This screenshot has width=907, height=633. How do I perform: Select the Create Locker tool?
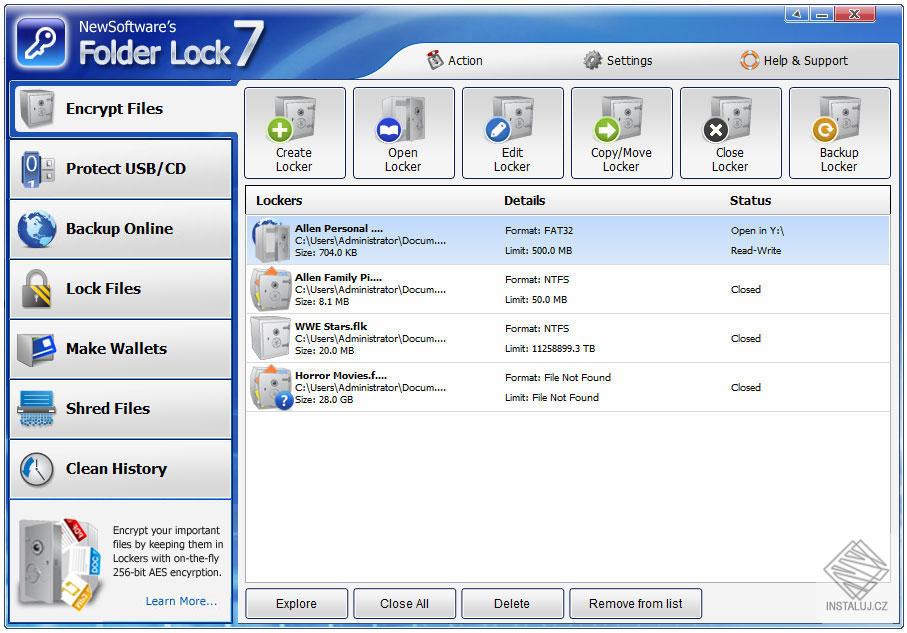pyautogui.click(x=293, y=133)
